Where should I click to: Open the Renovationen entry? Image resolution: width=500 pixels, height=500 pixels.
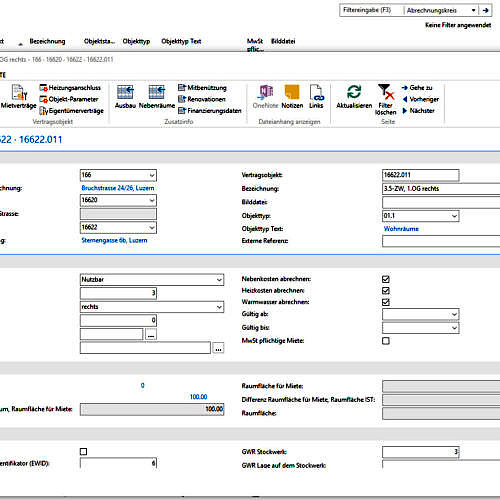(202, 99)
